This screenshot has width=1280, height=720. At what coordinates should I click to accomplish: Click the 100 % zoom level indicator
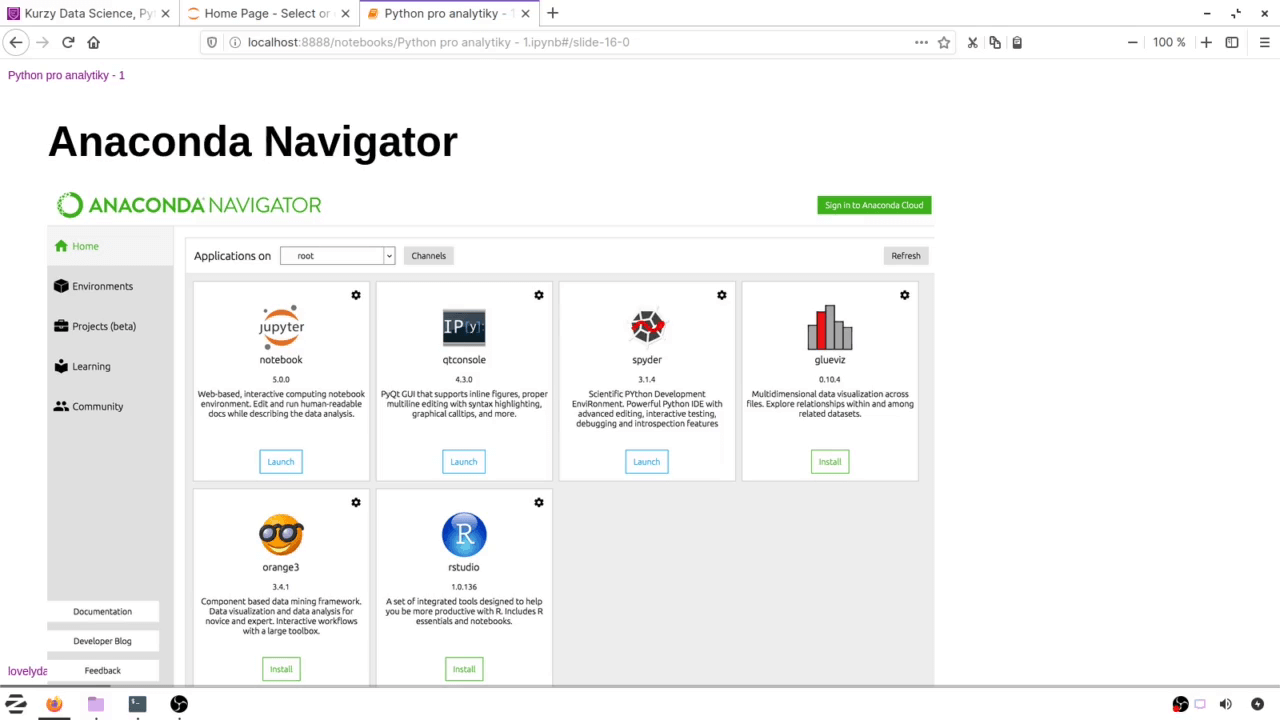tap(1169, 42)
